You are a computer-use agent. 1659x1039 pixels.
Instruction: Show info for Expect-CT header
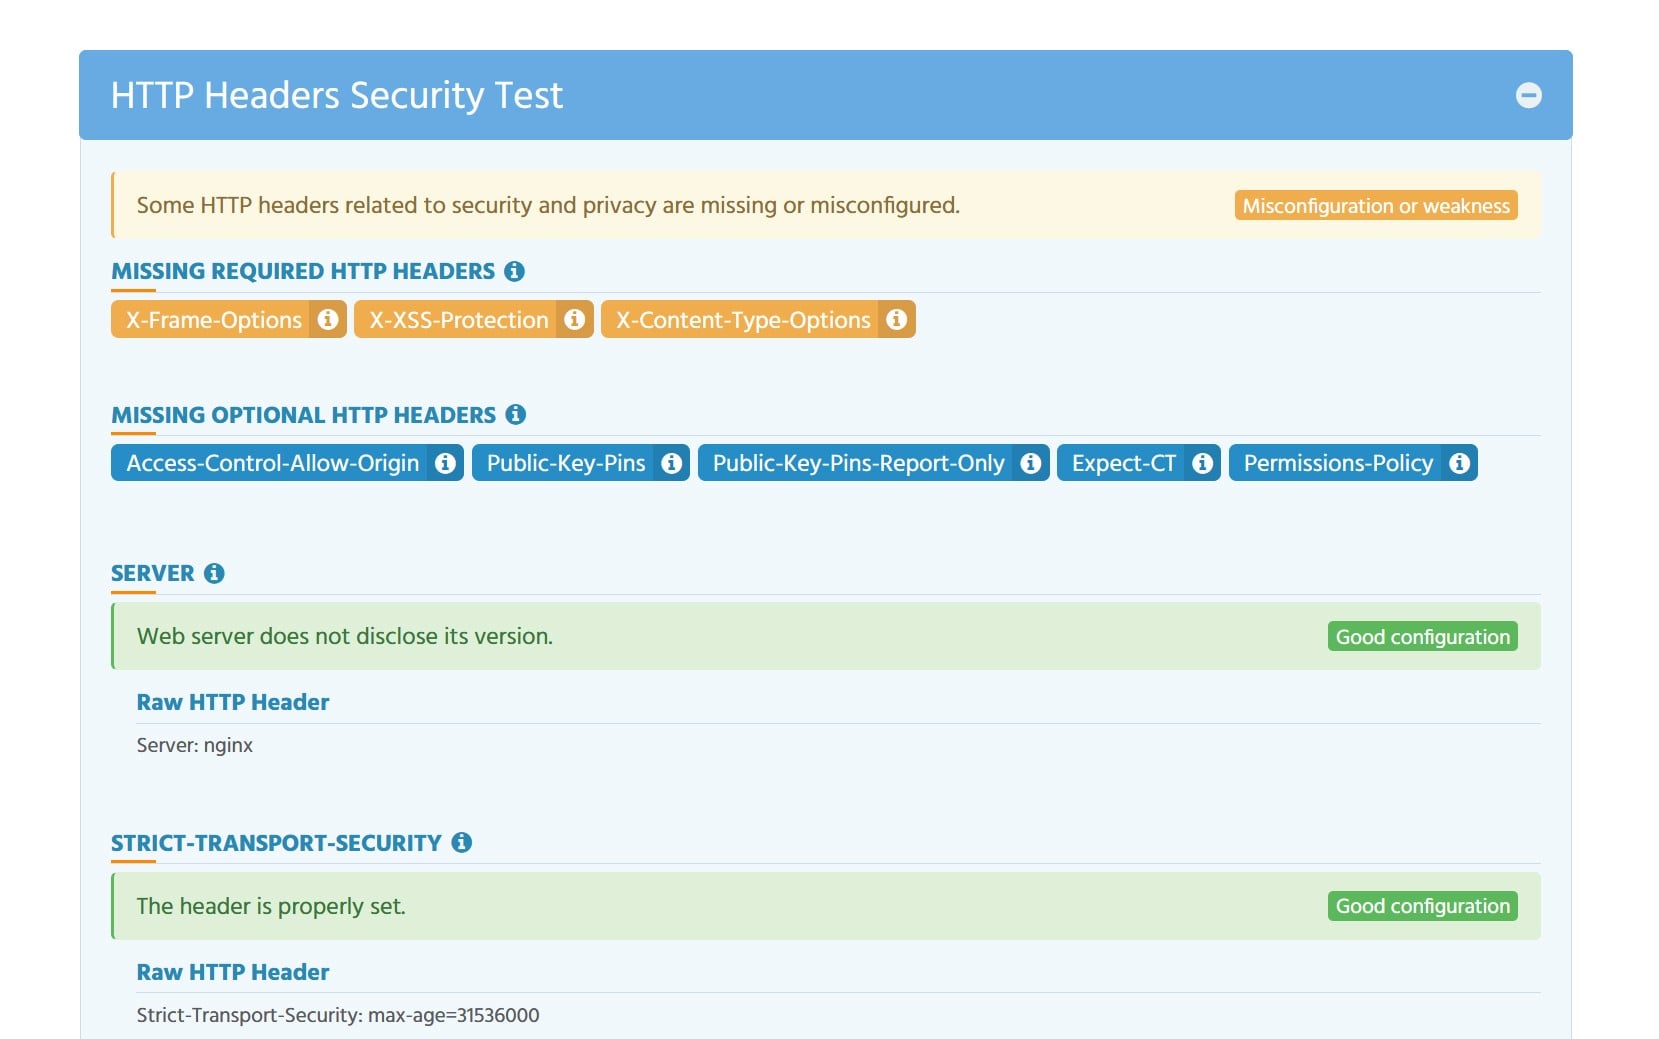1203,463
